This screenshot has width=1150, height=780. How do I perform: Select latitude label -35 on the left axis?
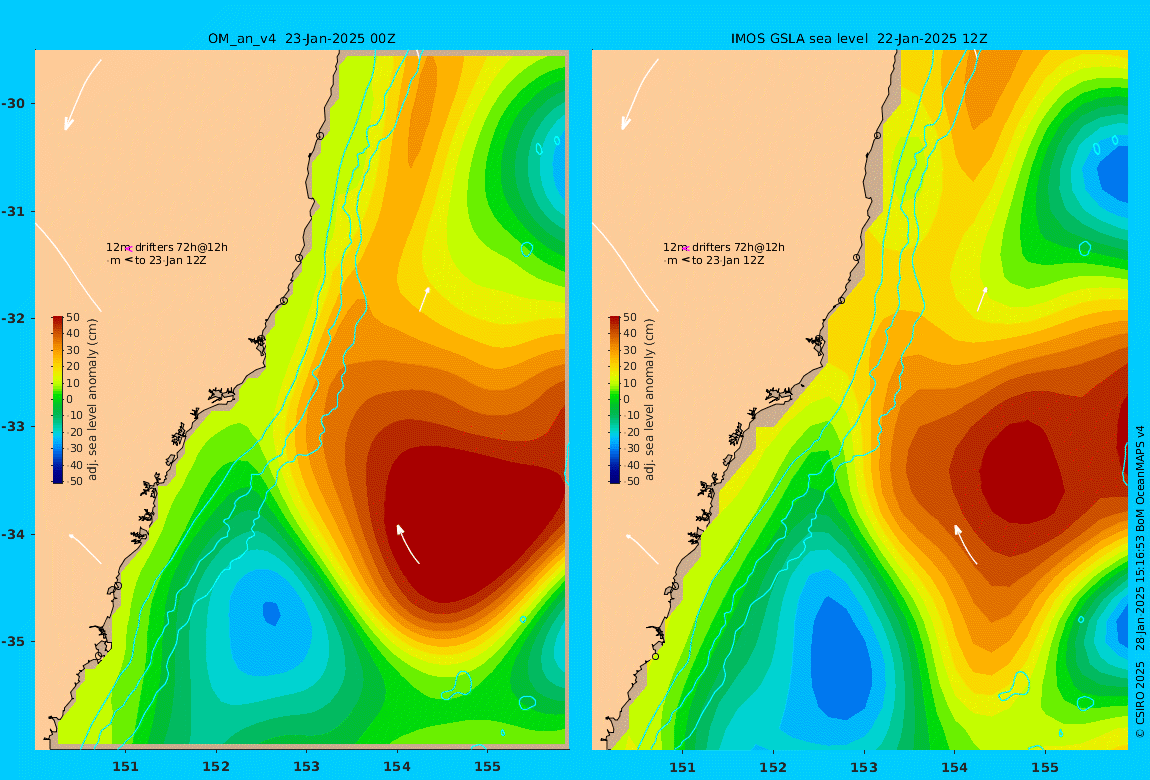tap(13, 642)
